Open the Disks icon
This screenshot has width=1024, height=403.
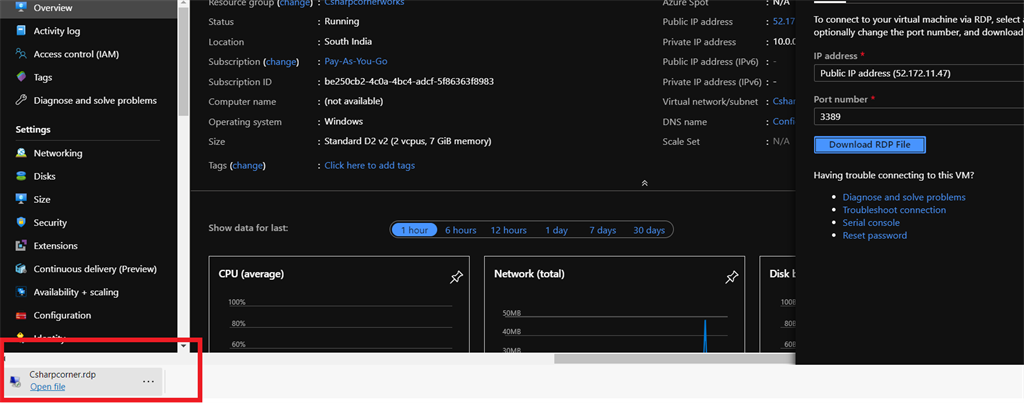point(22,176)
